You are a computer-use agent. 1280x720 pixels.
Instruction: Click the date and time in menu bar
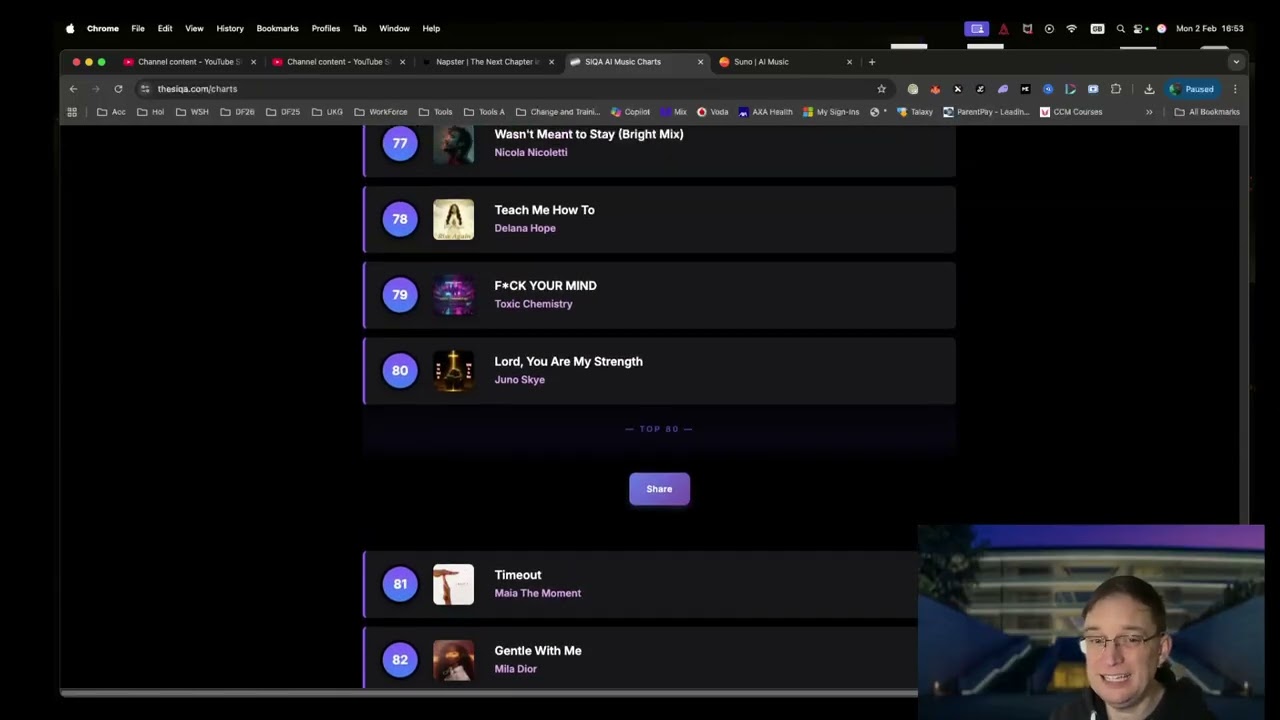(1209, 29)
